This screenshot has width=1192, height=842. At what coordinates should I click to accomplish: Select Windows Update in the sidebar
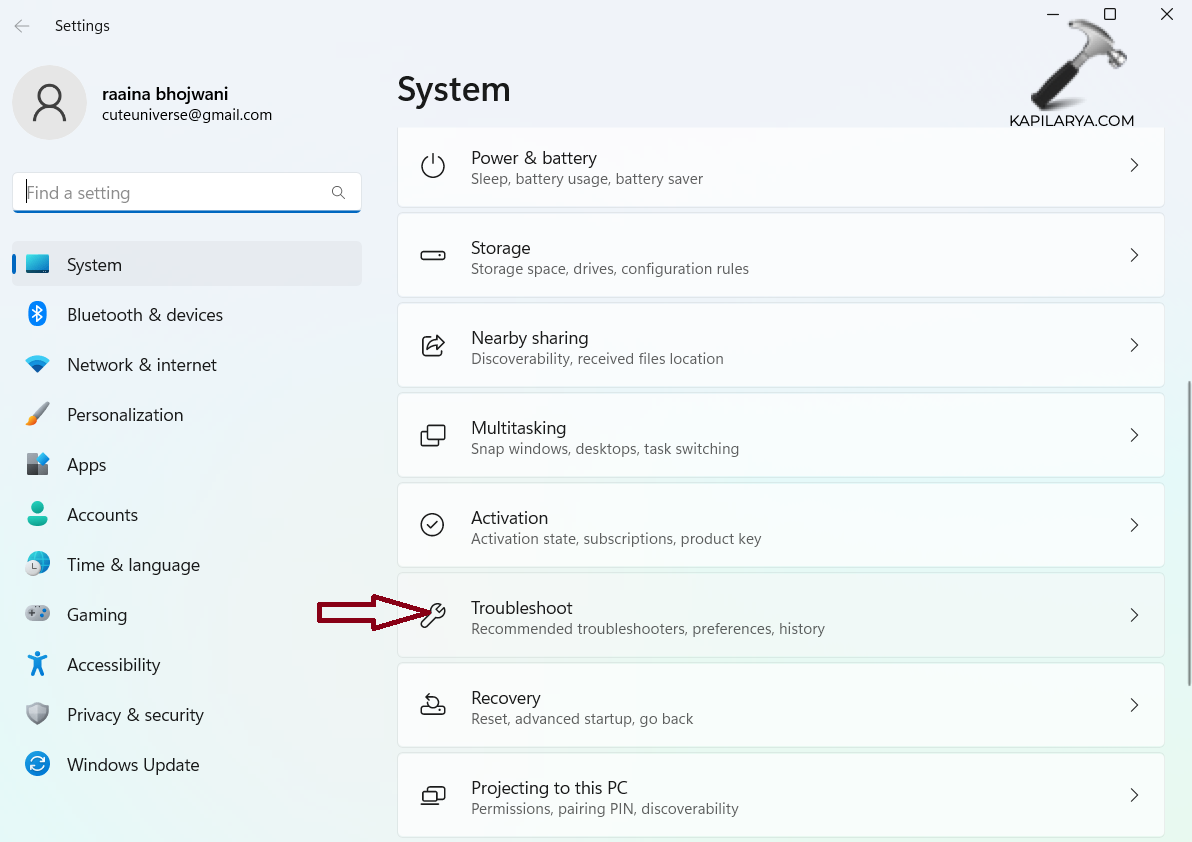point(132,765)
